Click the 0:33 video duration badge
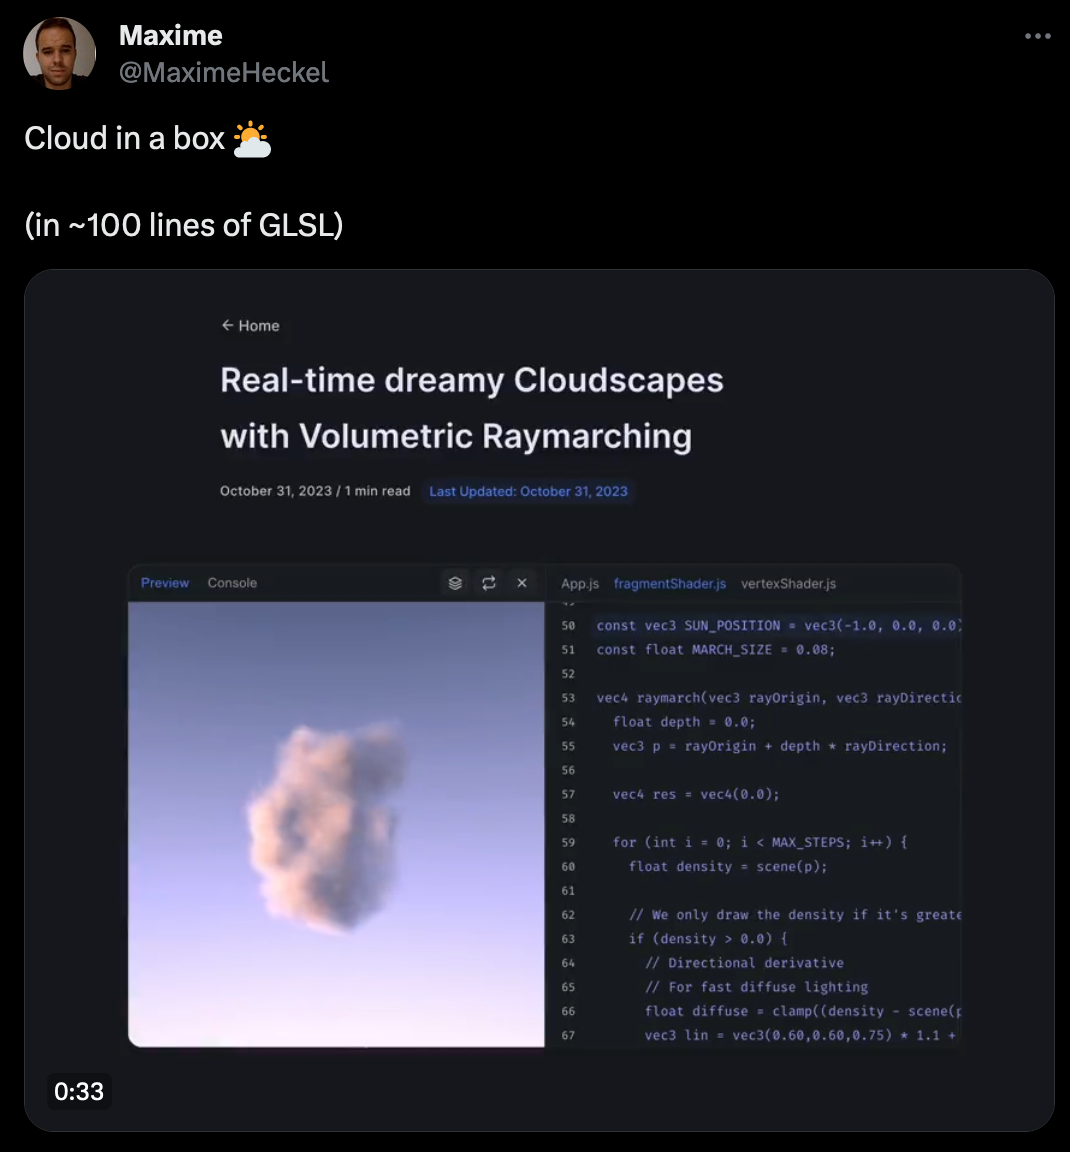This screenshot has width=1070, height=1152. [79, 1091]
